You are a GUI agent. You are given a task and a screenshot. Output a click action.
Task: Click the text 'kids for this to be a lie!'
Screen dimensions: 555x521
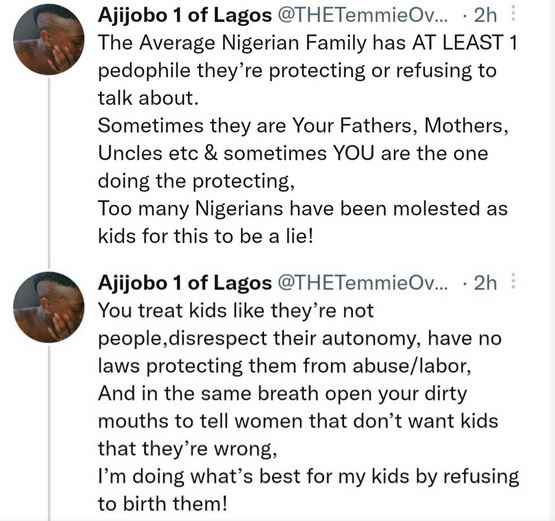206,236
